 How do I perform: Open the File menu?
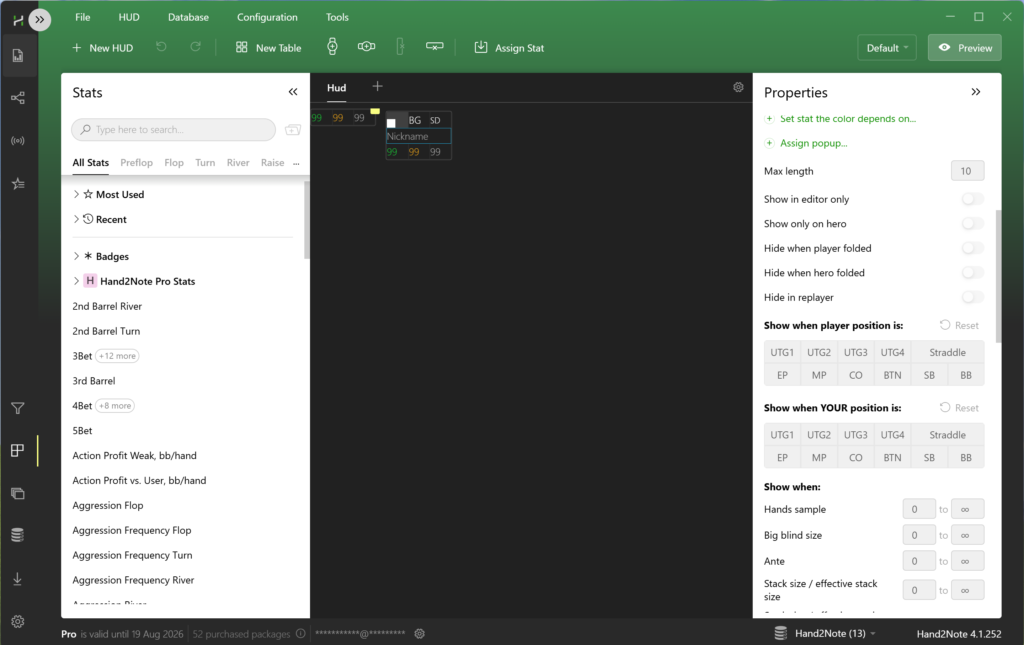click(x=82, y=17)
